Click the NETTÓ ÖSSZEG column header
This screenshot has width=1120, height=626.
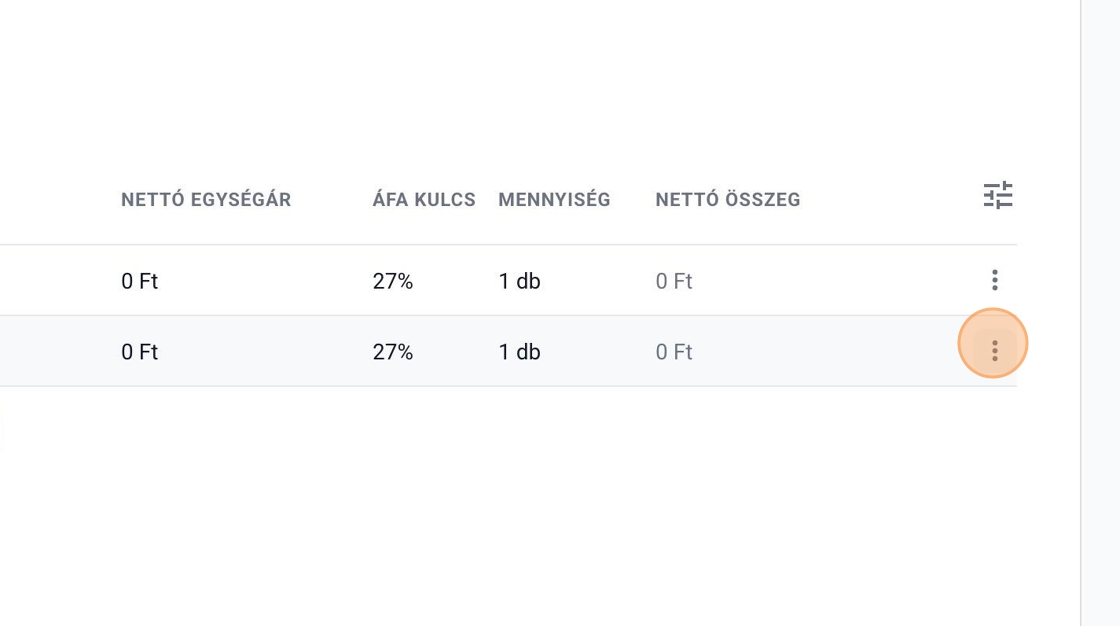728,200
